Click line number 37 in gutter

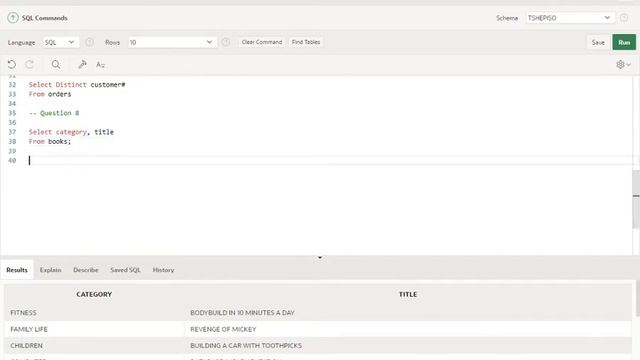(12, 132)
